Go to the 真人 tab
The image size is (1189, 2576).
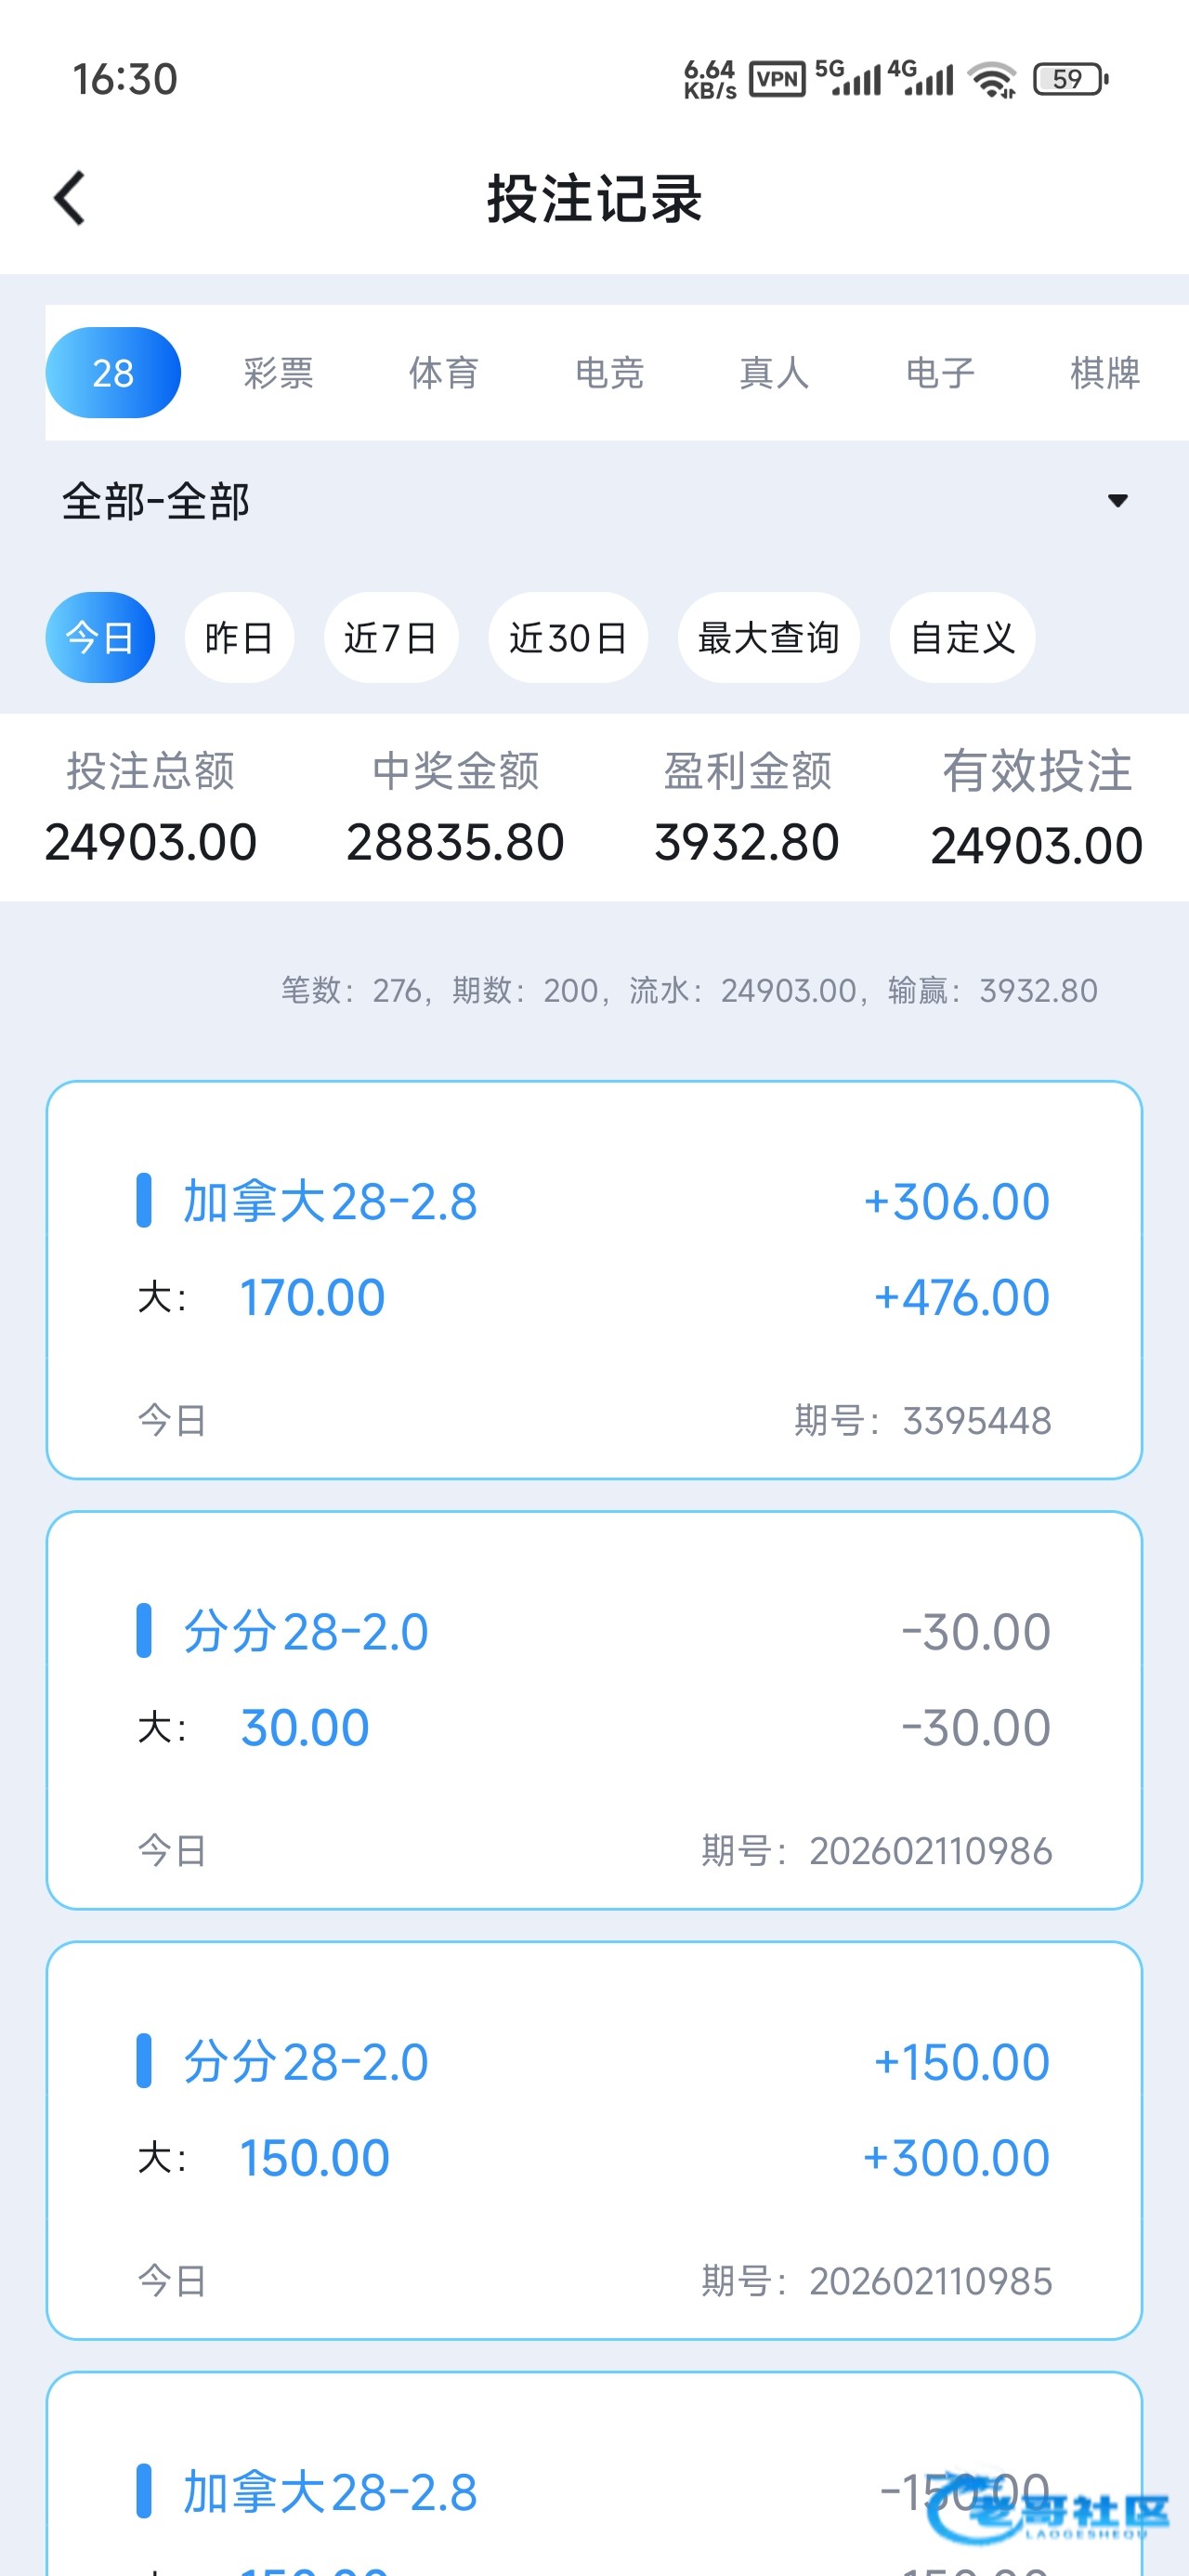pyautogui.click(x=774, y=373)
